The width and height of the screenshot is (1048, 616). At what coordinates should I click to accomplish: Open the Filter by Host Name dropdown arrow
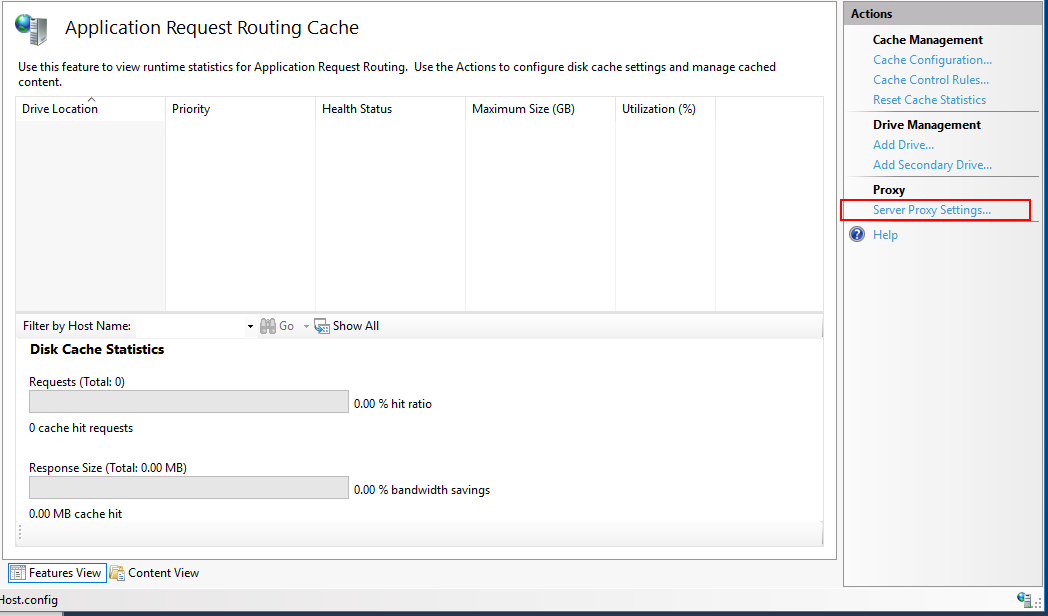pyautogui.click(x=250, y=327)
